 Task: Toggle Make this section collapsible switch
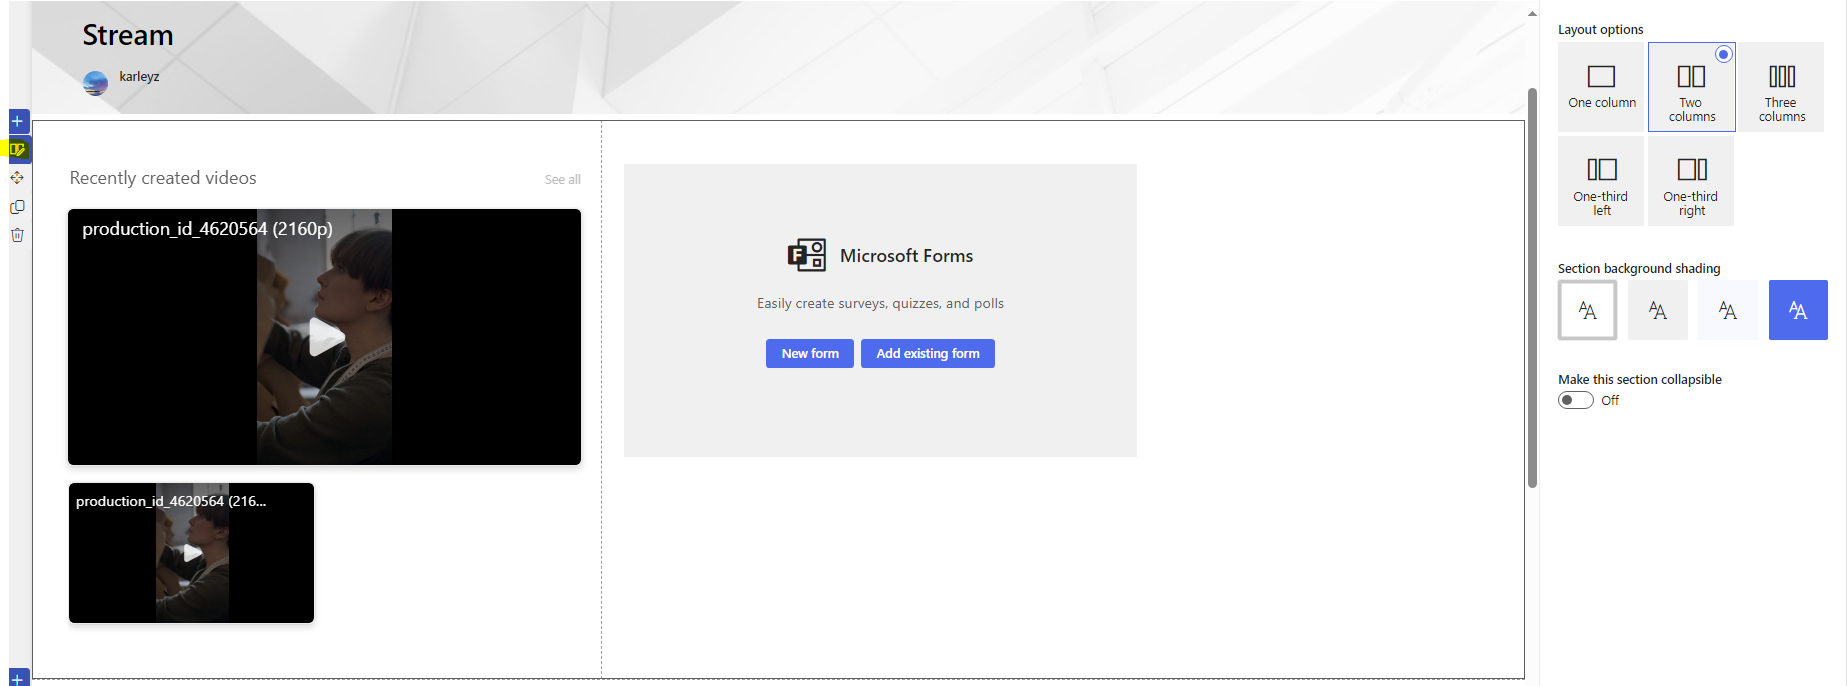pos(1576,400)
